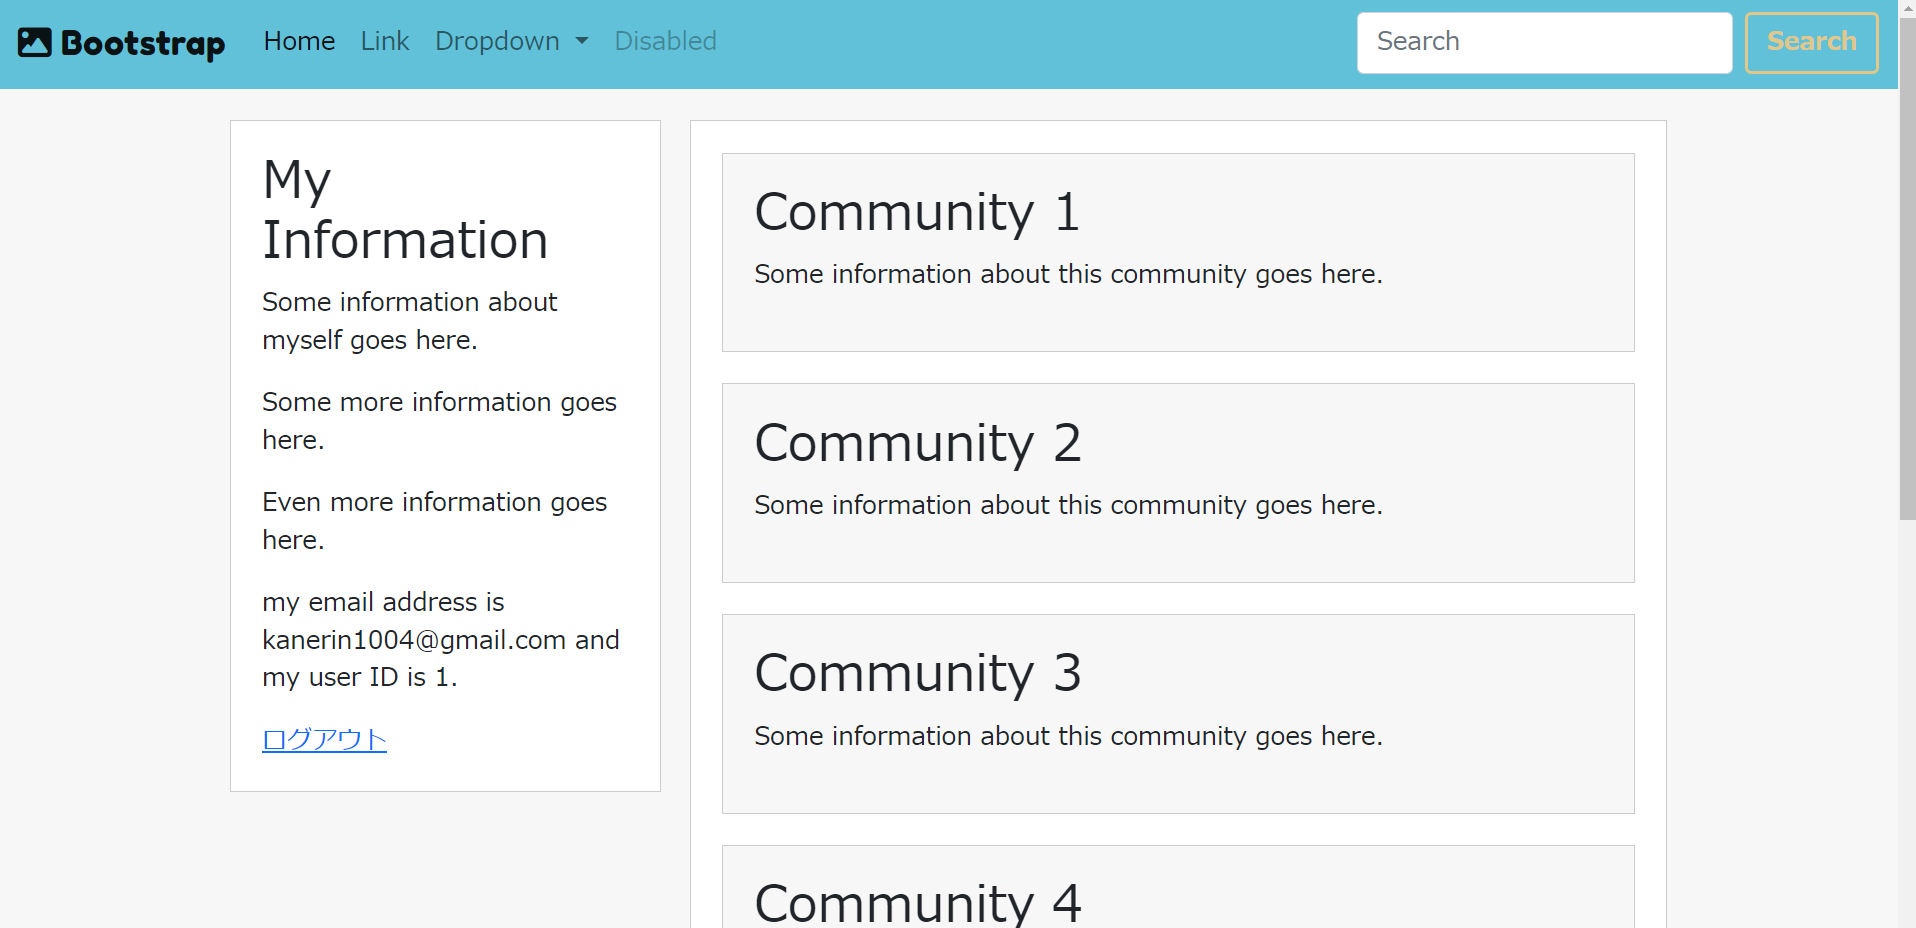Open the Bootstrap brand link

point(122,42)
